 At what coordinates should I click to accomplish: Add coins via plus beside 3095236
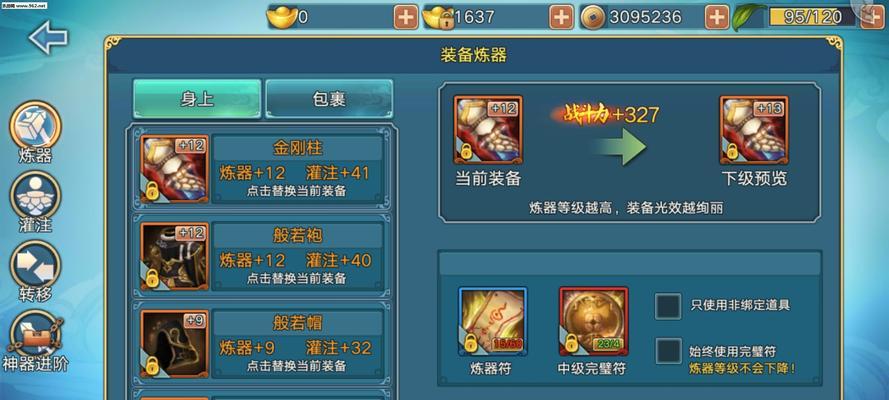[x=717, y=18]
